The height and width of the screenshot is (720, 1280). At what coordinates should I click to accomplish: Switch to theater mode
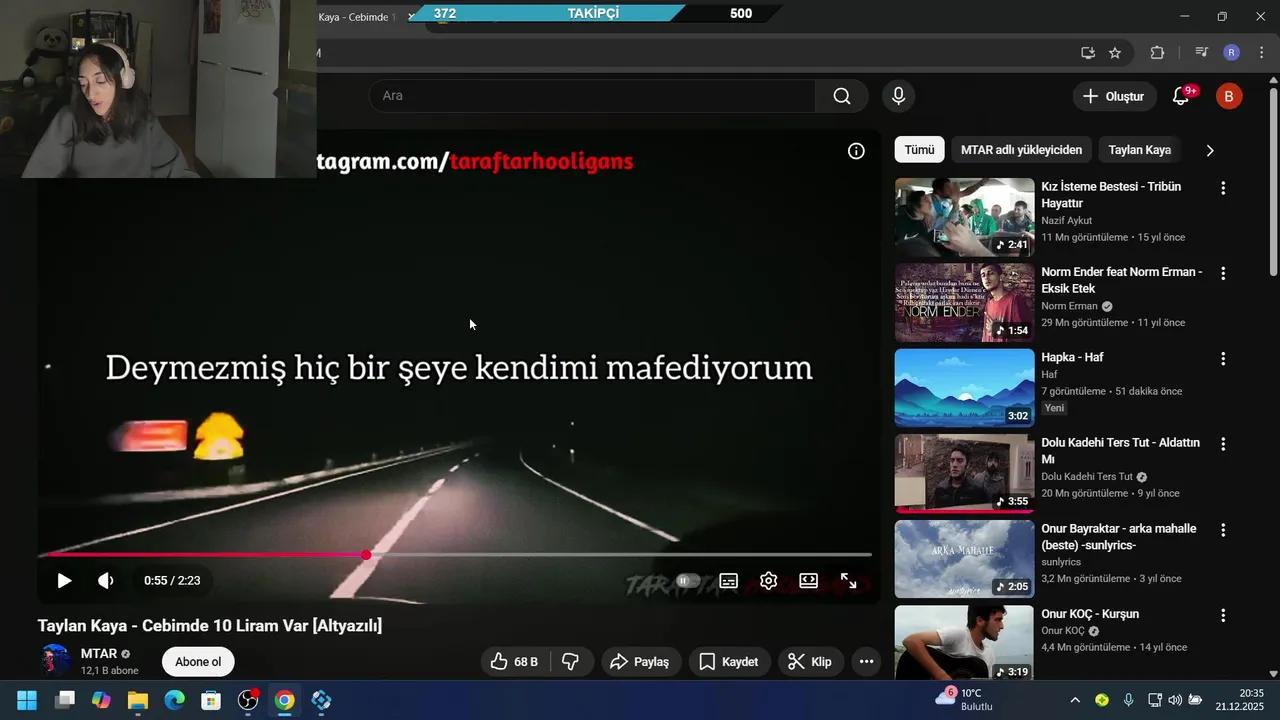point(808,580)
